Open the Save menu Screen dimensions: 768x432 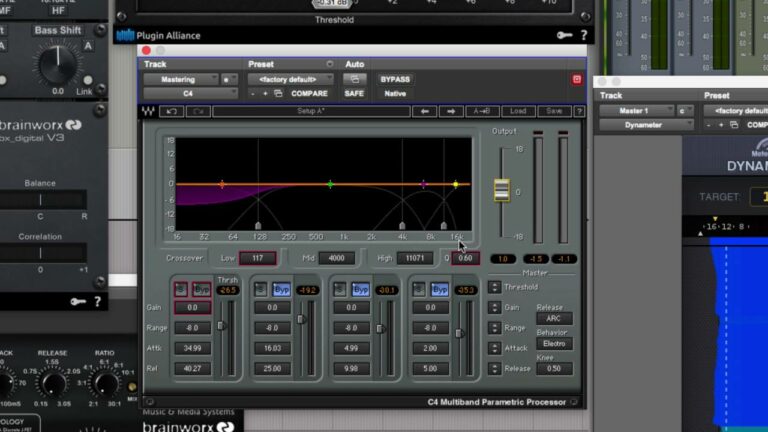click(554, 111)
